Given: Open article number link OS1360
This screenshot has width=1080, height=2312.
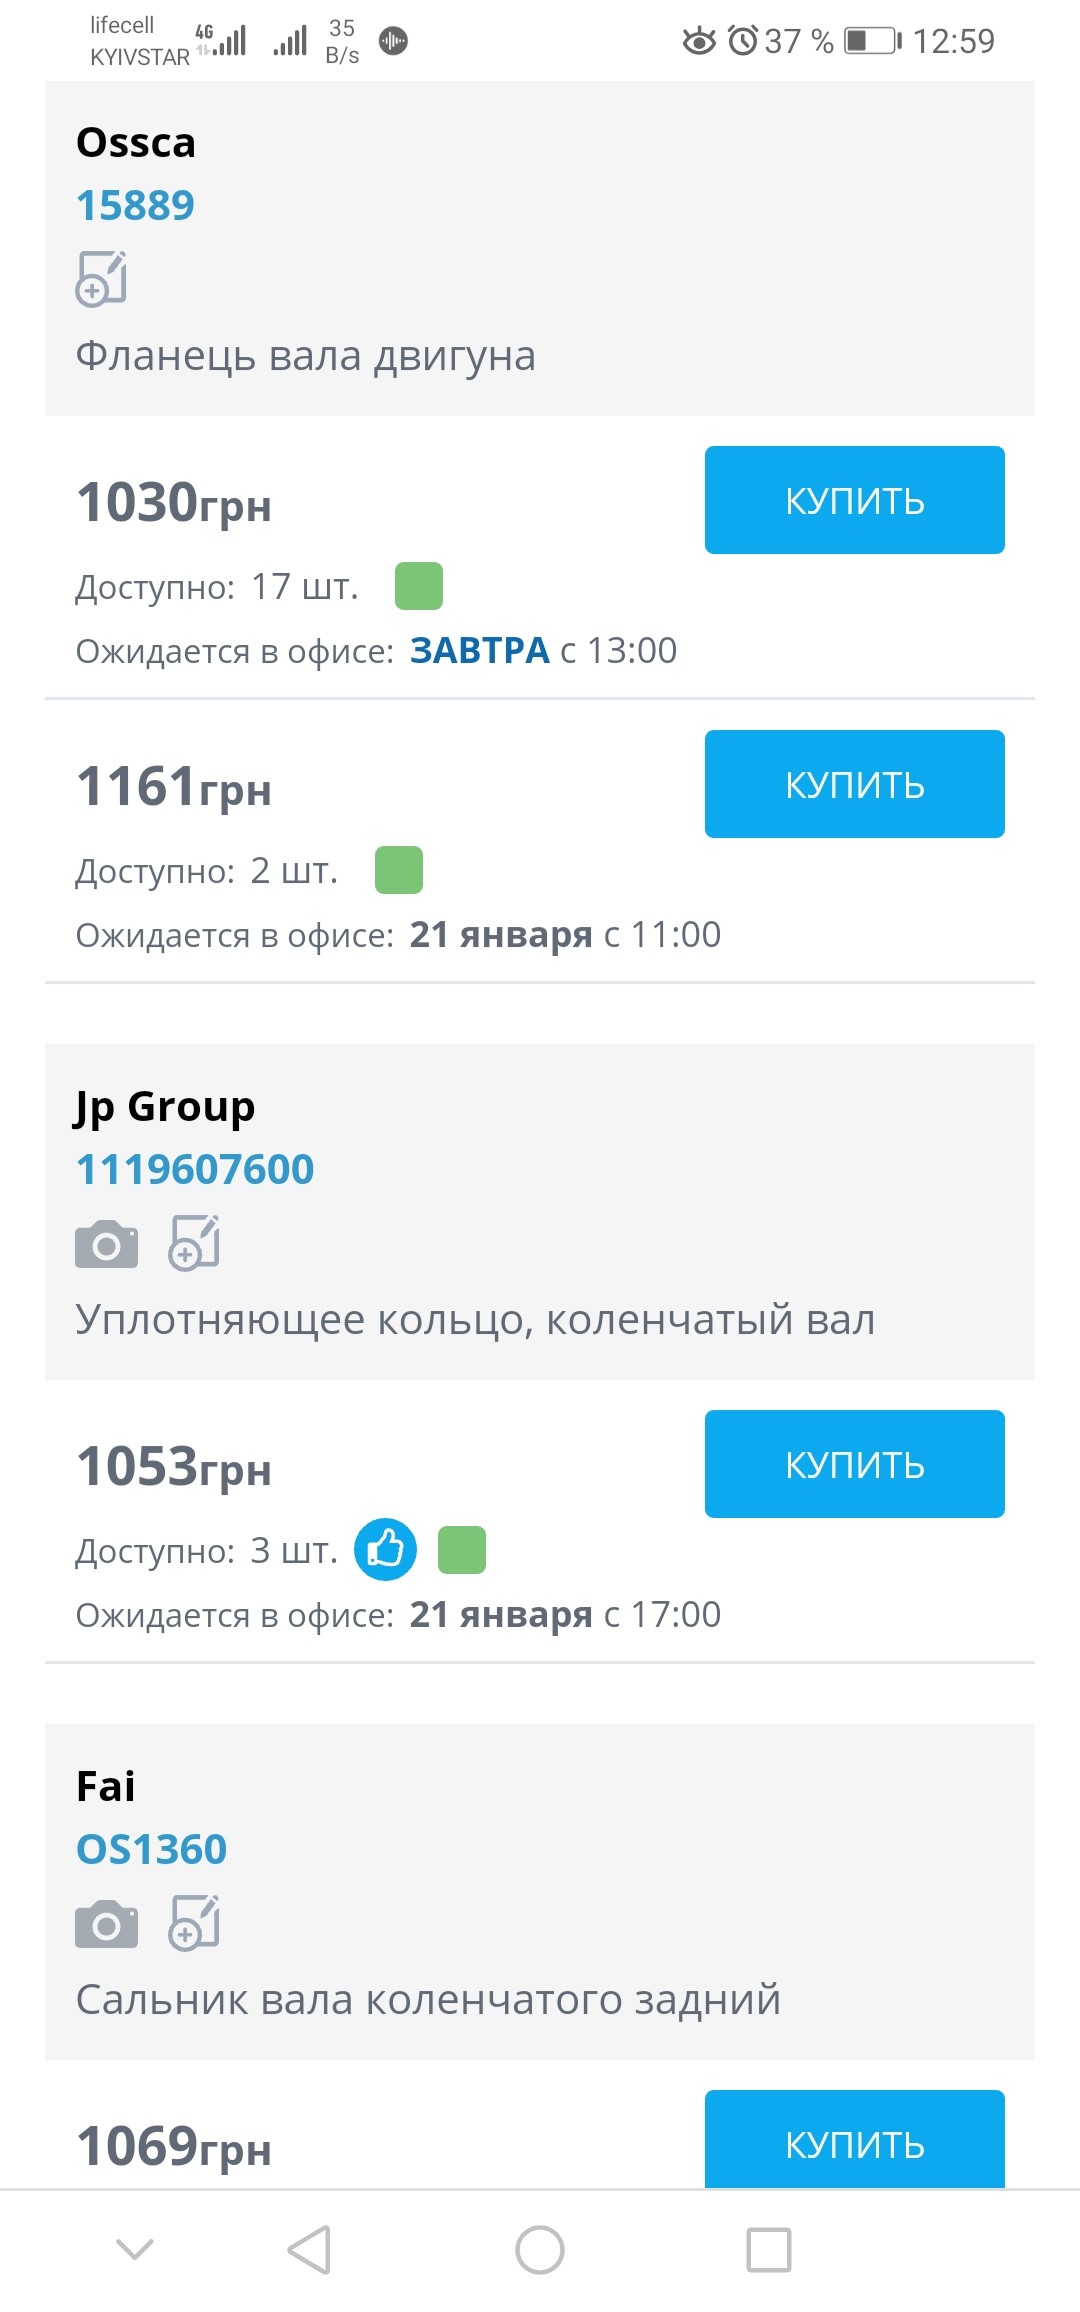Looking at the screenshot, I should pos(152,1849).
